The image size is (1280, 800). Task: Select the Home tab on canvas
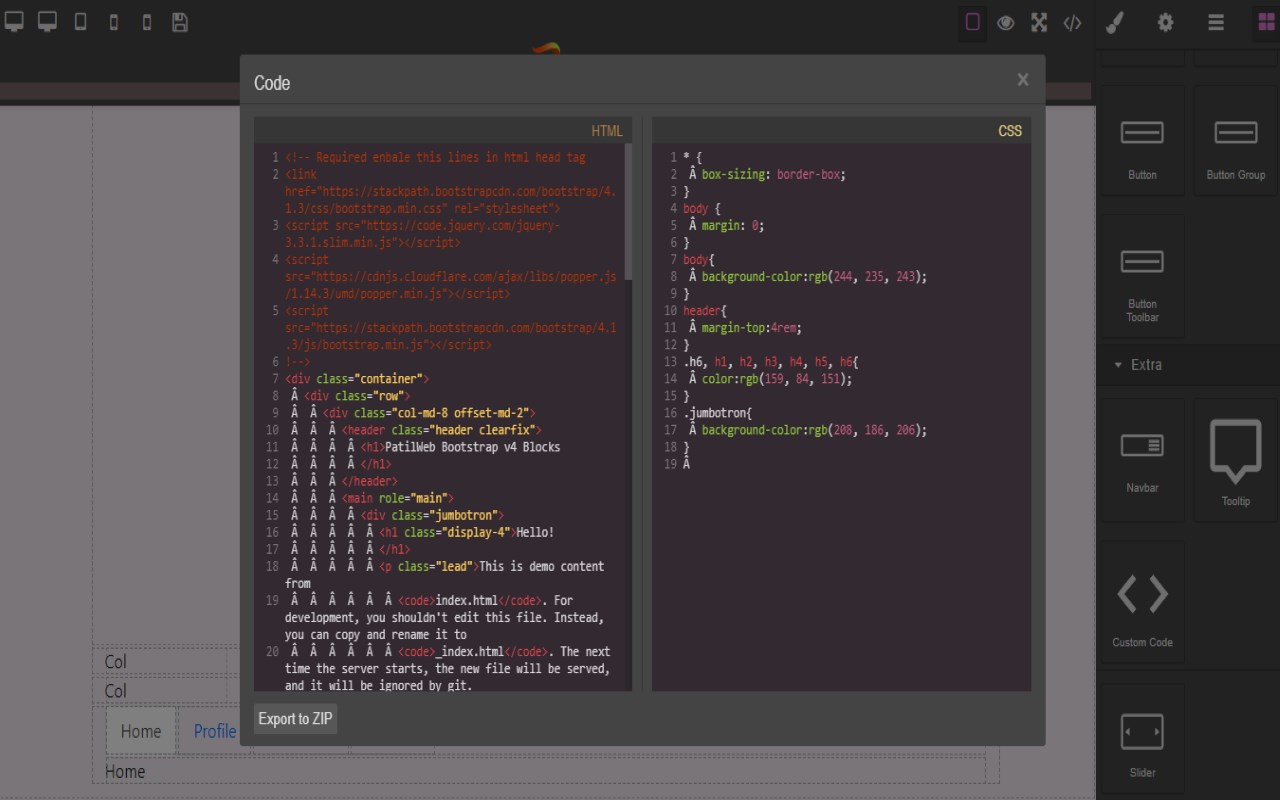[141, 731]
